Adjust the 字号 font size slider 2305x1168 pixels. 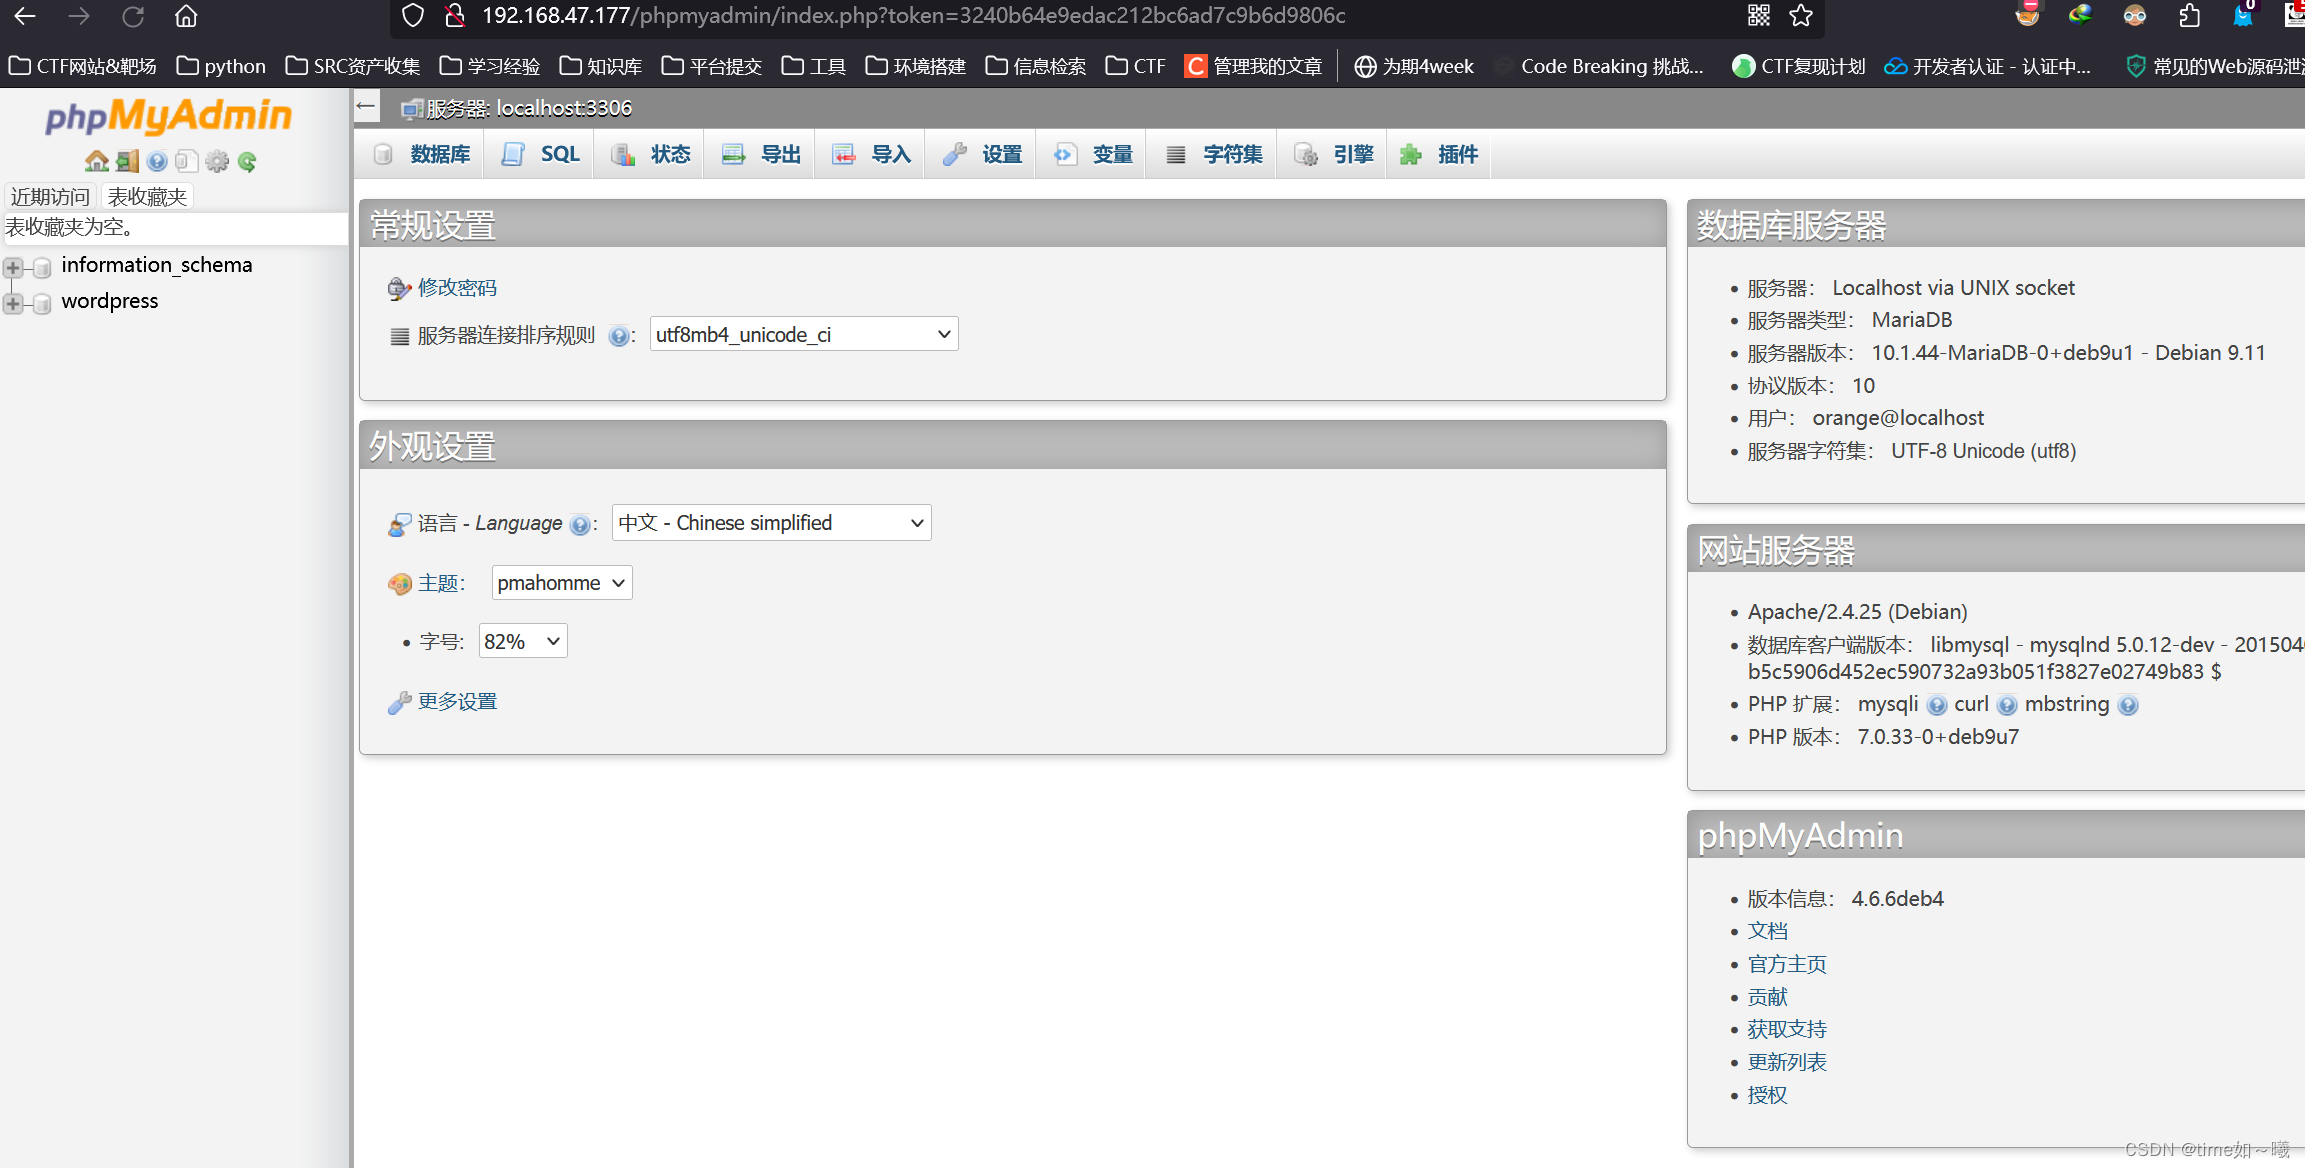tap(521, 641)
